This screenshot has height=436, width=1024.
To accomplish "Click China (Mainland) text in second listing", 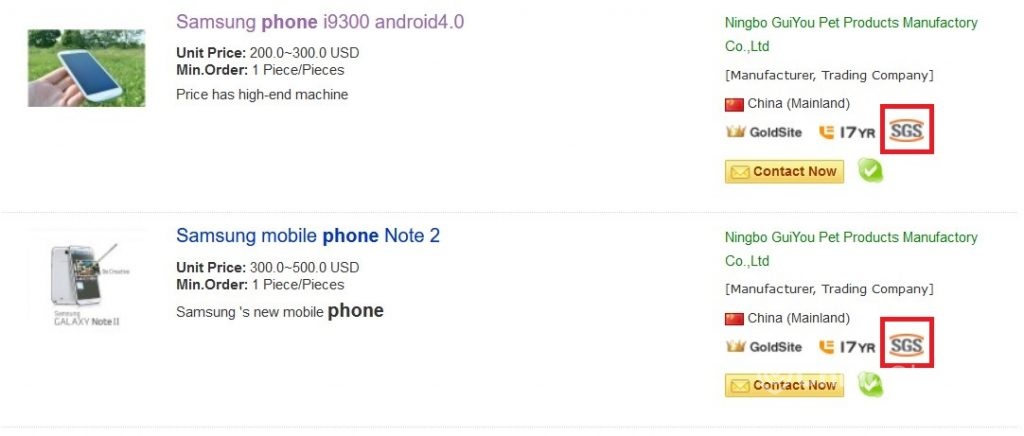I will pyautogui.click(x=799, y=319).
